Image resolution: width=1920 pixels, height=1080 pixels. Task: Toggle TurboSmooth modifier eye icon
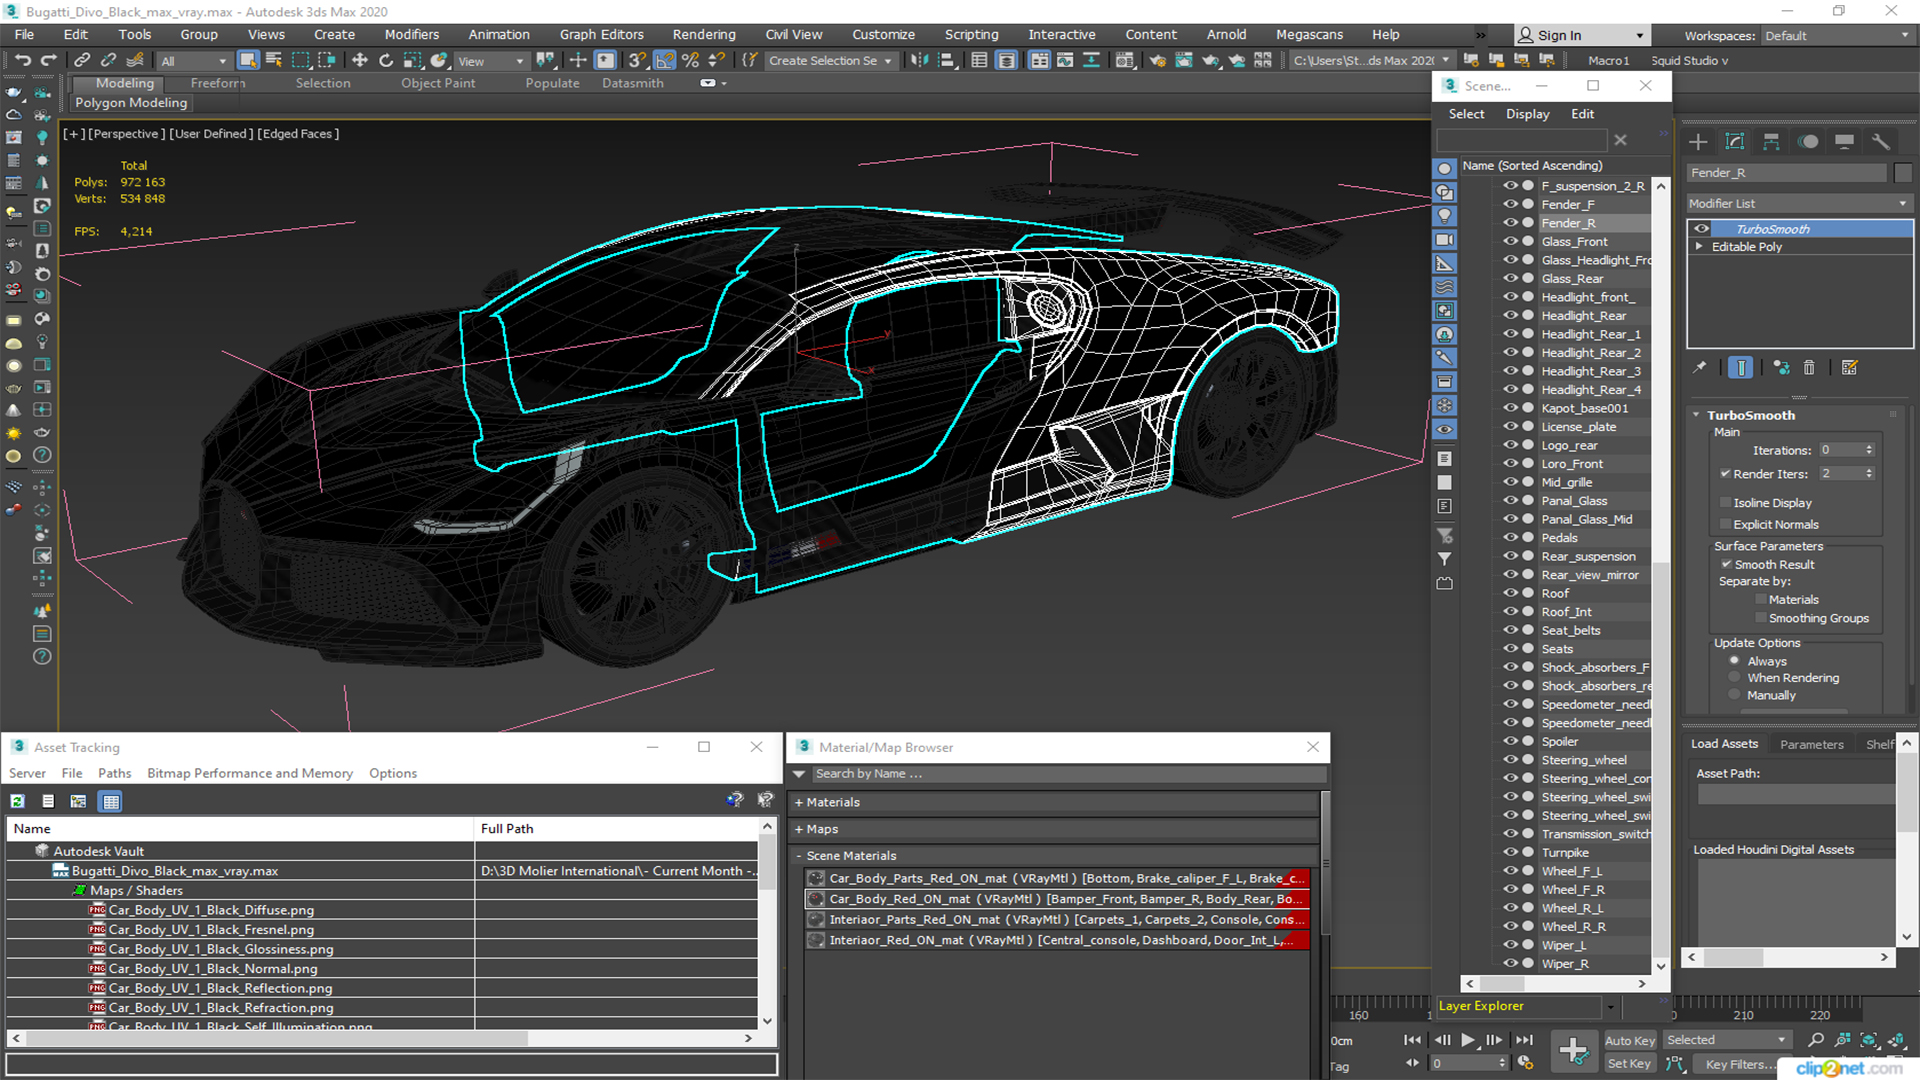tap(1701, 229)
